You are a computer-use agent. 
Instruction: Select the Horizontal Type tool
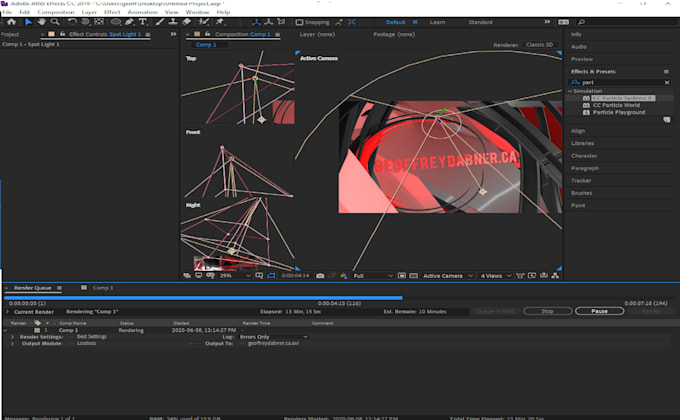(142, 22)
